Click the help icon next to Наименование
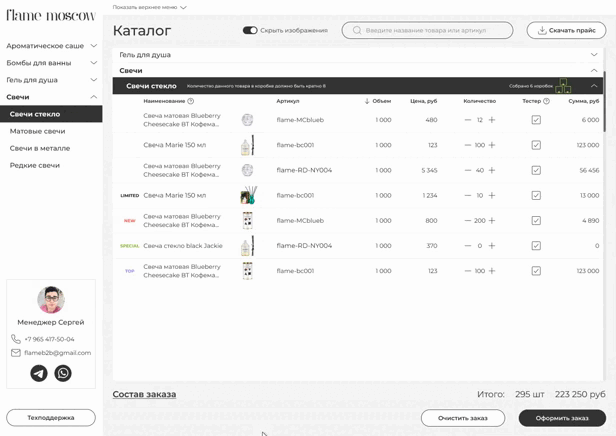Screen dimensions: 616x436 point(191,101)
